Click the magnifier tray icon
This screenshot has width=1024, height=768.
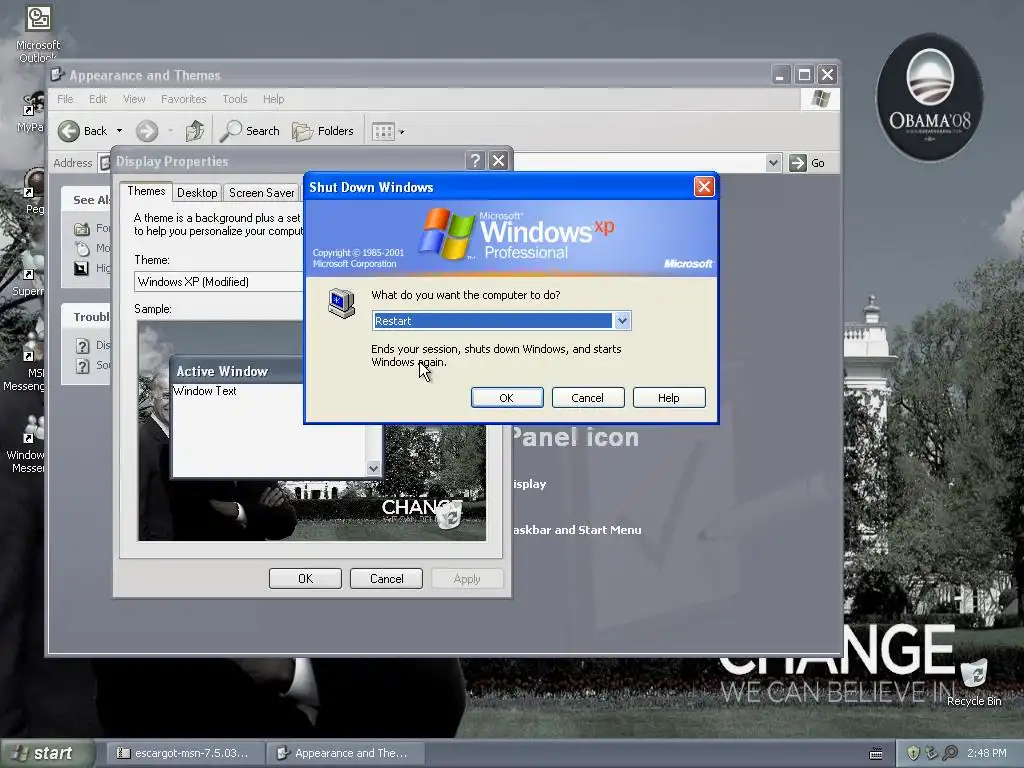tap(950, 753)
